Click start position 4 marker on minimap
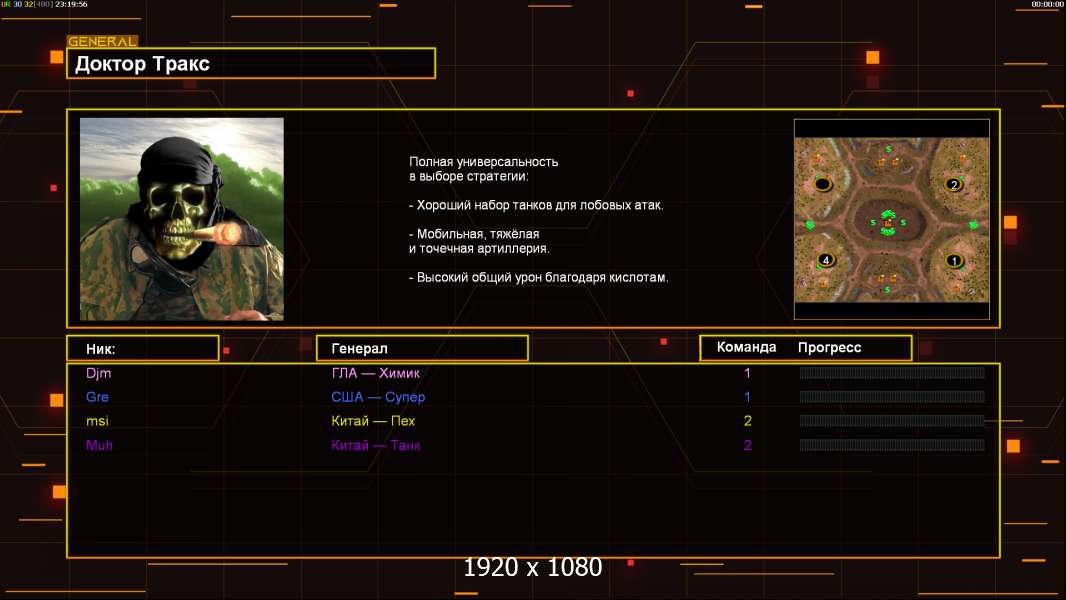 tap(825, 260)
